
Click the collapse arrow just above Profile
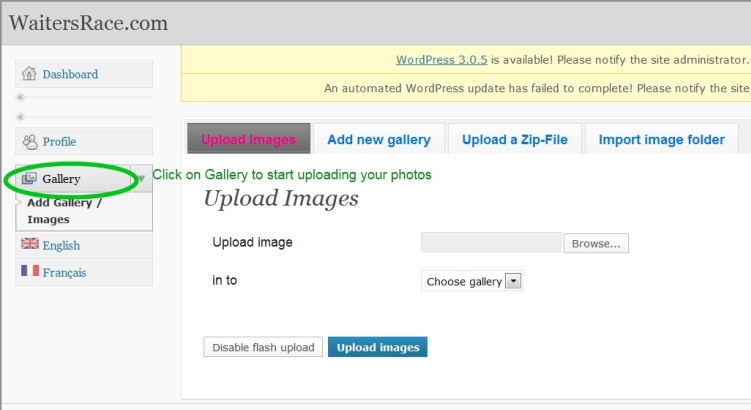(x=21, y=116)
